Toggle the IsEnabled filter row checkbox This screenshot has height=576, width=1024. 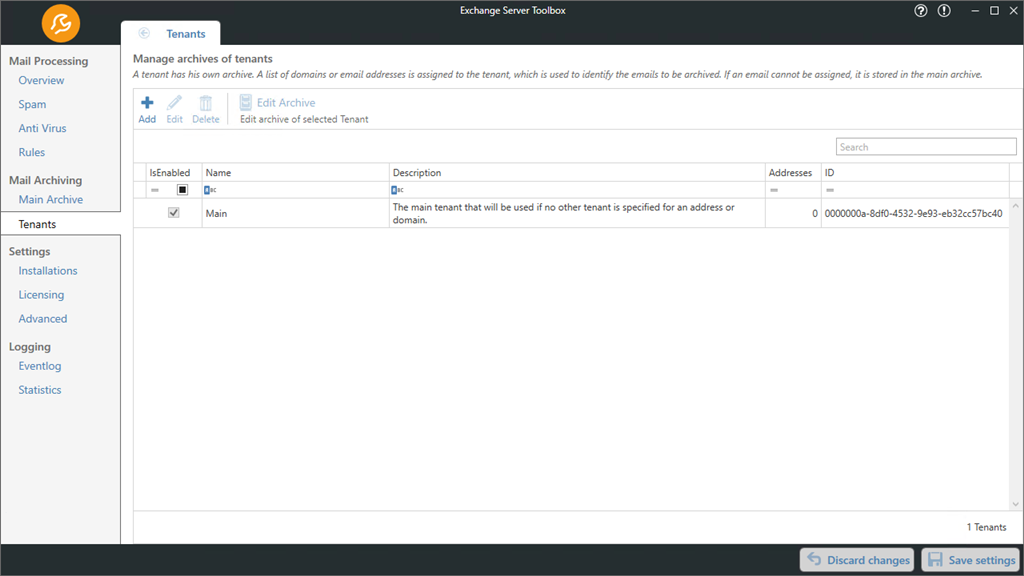(x=182, y=190)
